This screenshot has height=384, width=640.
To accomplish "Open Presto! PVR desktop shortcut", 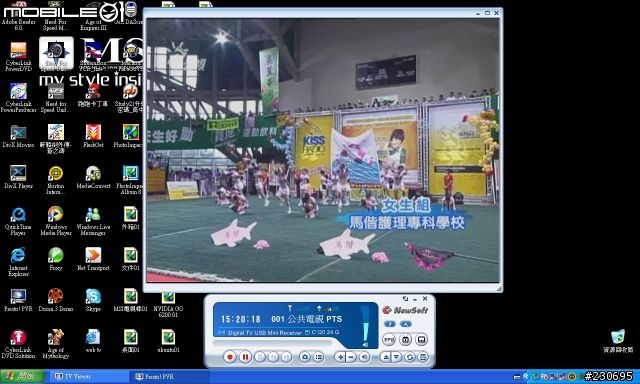I will pos(18,300).
